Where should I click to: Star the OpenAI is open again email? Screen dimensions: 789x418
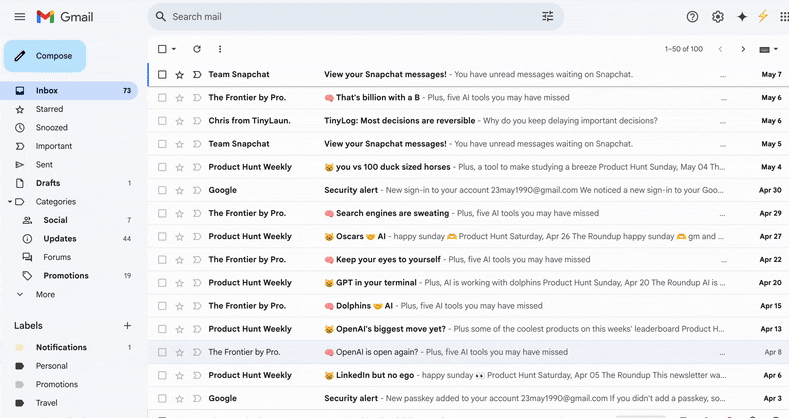point(180,352)
